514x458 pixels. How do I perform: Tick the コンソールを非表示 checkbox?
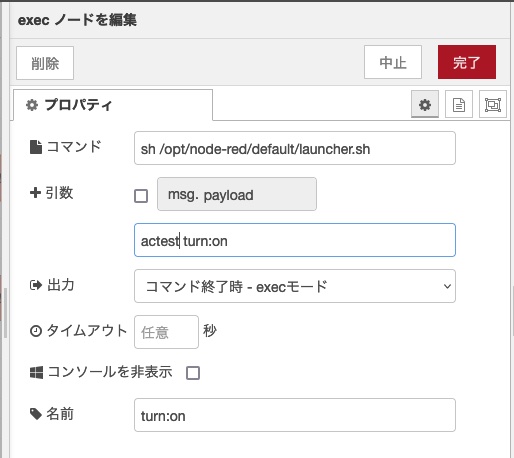coord(193,373)
